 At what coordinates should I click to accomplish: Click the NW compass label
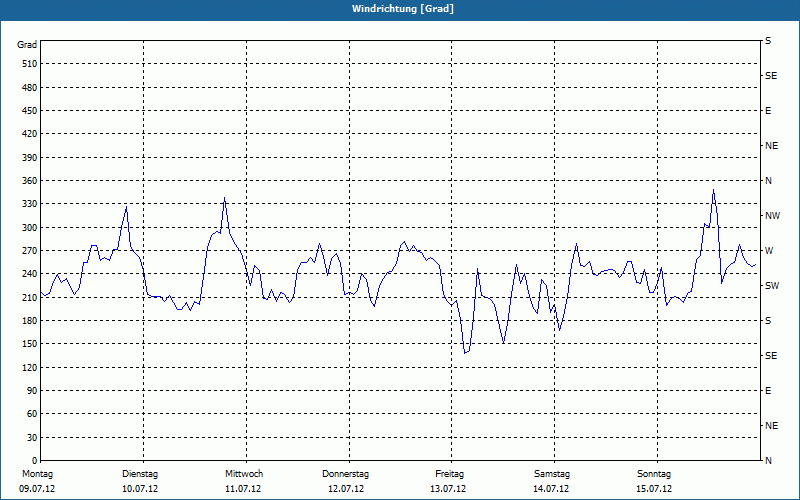click(x=772, y=216)
